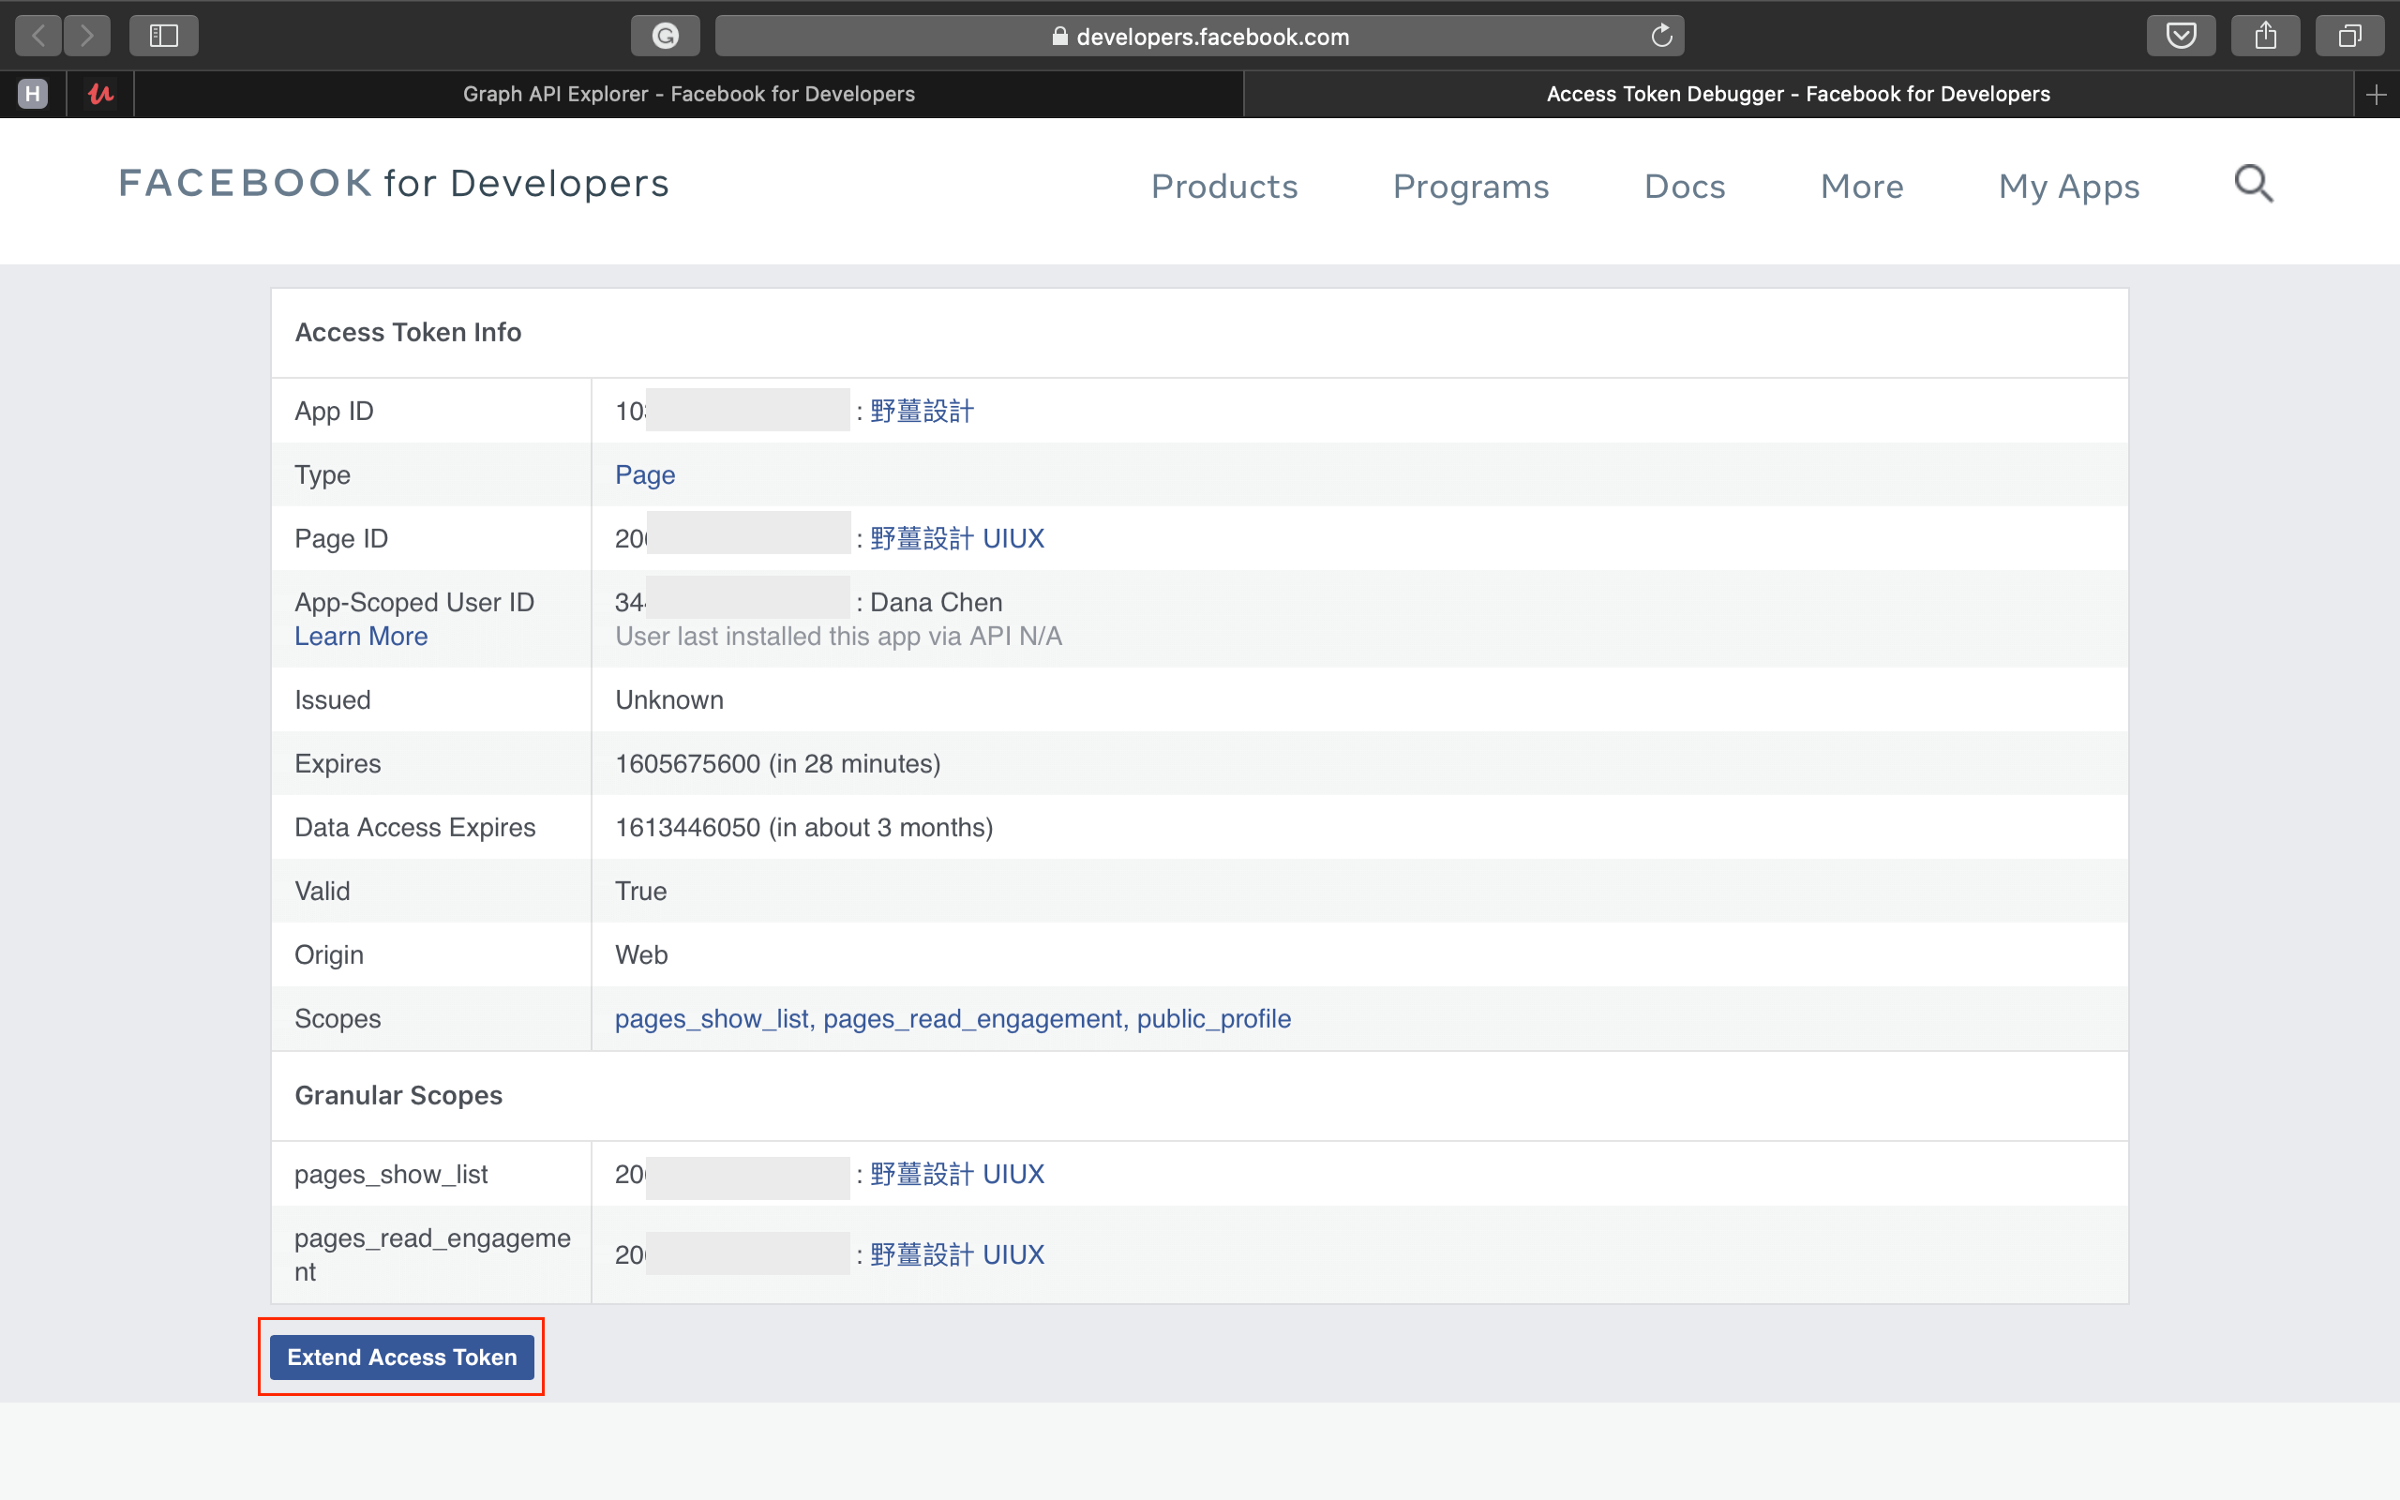Go forward with Safari's forward arrow
Image resolution: width=2400 pixels, height=1500 pixels.
tap(87, 36)
